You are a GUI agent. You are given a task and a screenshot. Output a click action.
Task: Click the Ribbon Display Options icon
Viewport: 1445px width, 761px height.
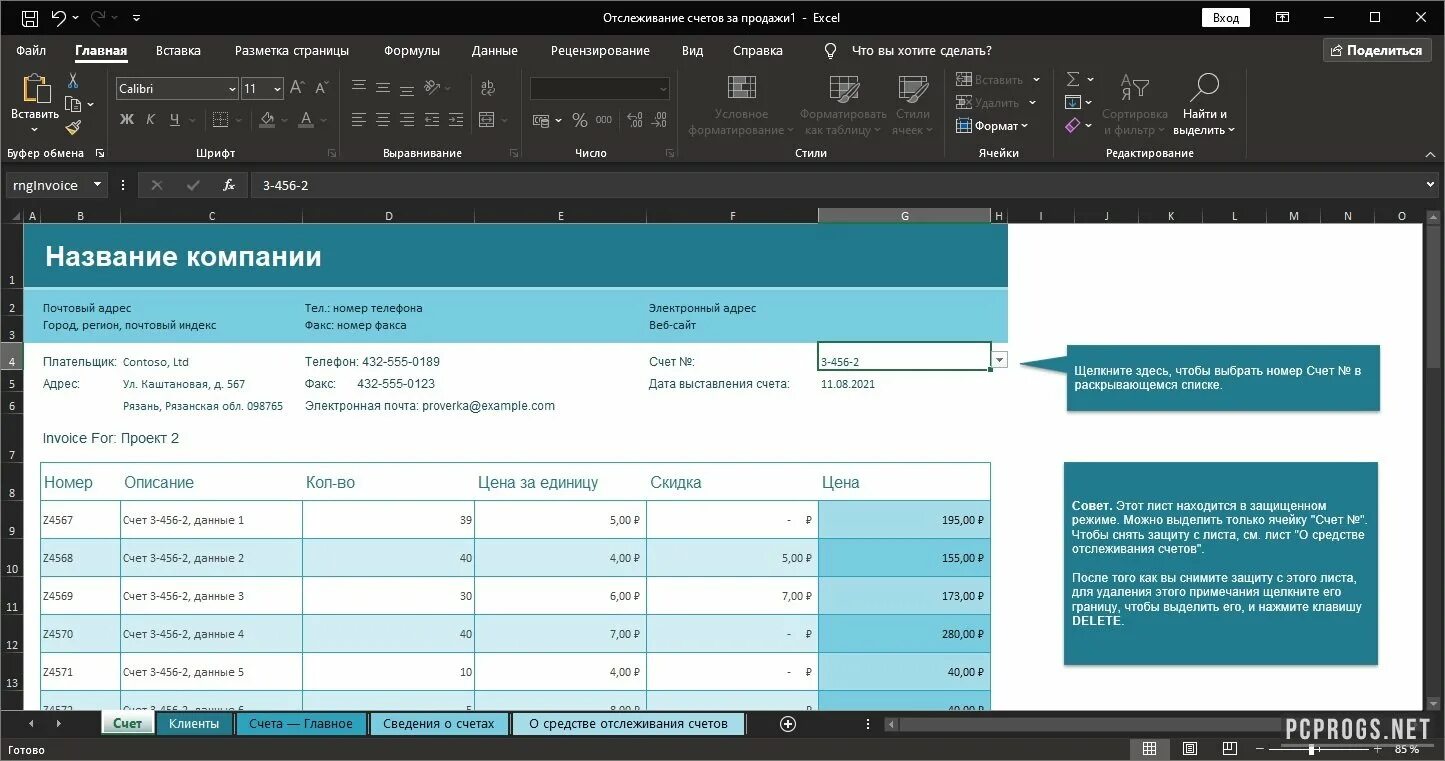click(x=1282, y=17)
